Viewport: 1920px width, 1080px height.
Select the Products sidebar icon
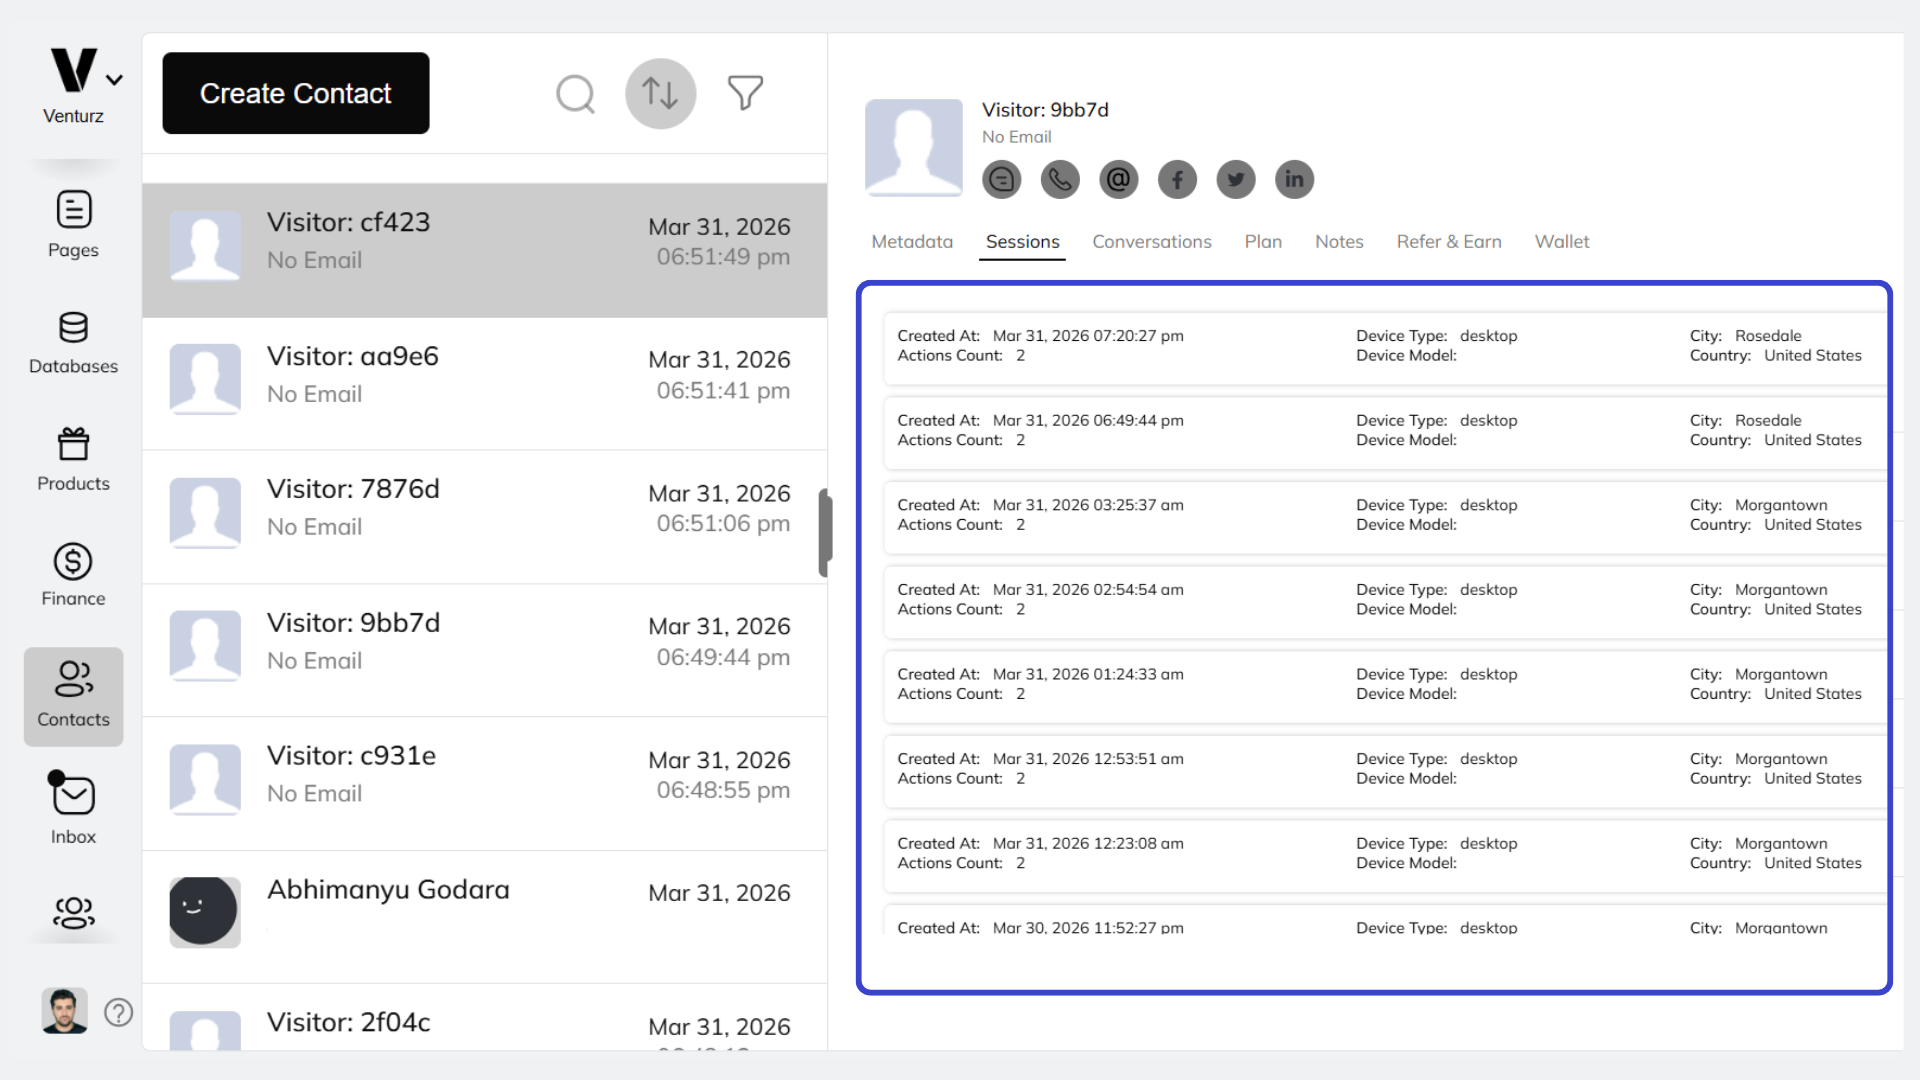click(72, 457)
